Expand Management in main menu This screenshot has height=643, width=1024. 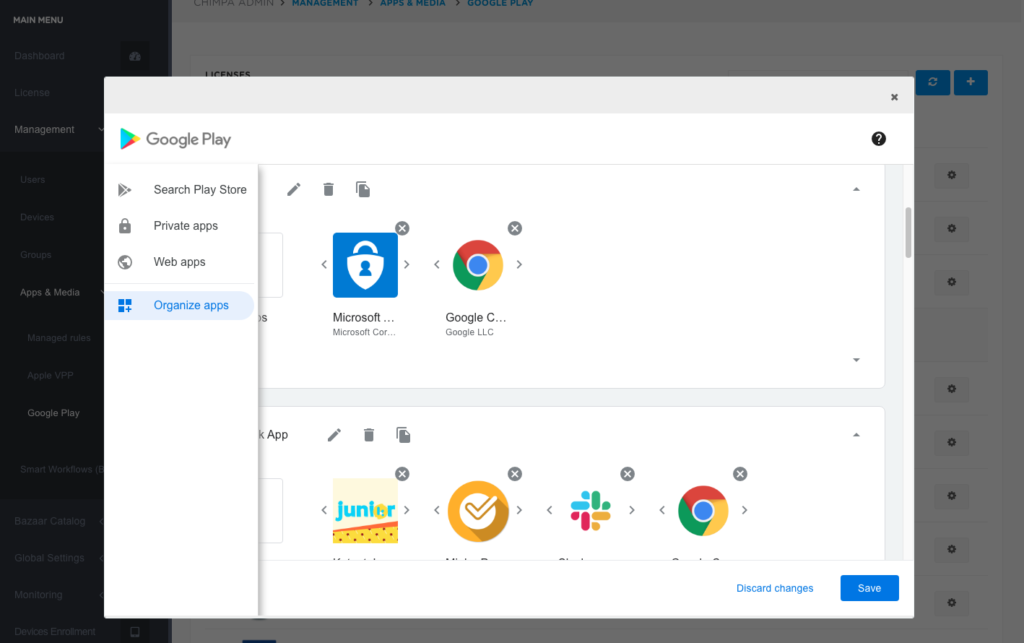44,129
